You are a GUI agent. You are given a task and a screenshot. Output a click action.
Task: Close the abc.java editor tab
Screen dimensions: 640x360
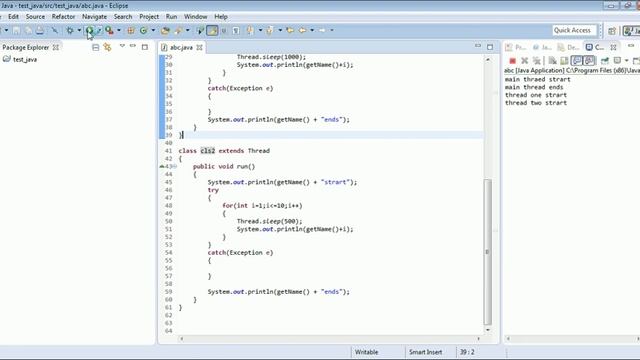pyautogui.click(x=199, y=47)
